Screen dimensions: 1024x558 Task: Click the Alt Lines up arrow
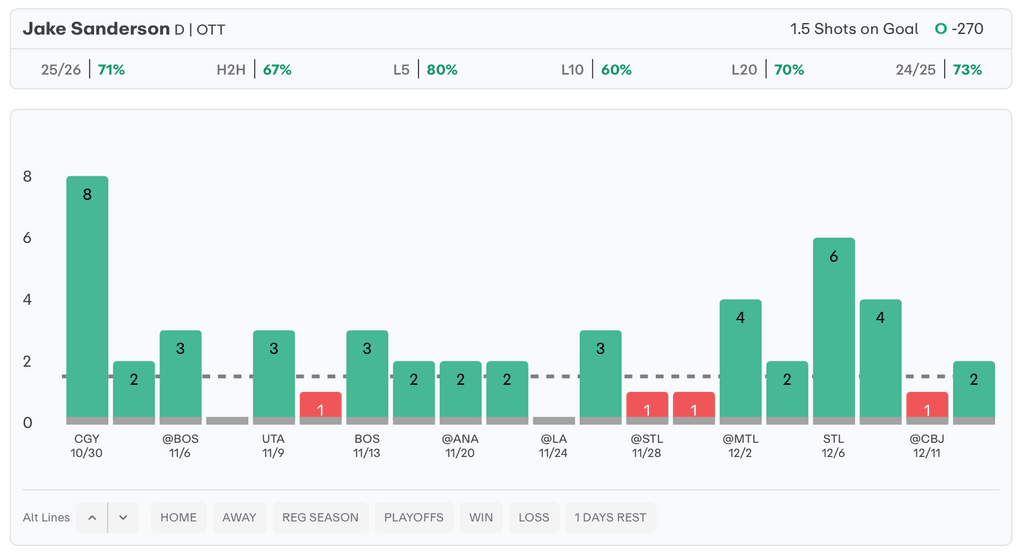tap(92, 517)
